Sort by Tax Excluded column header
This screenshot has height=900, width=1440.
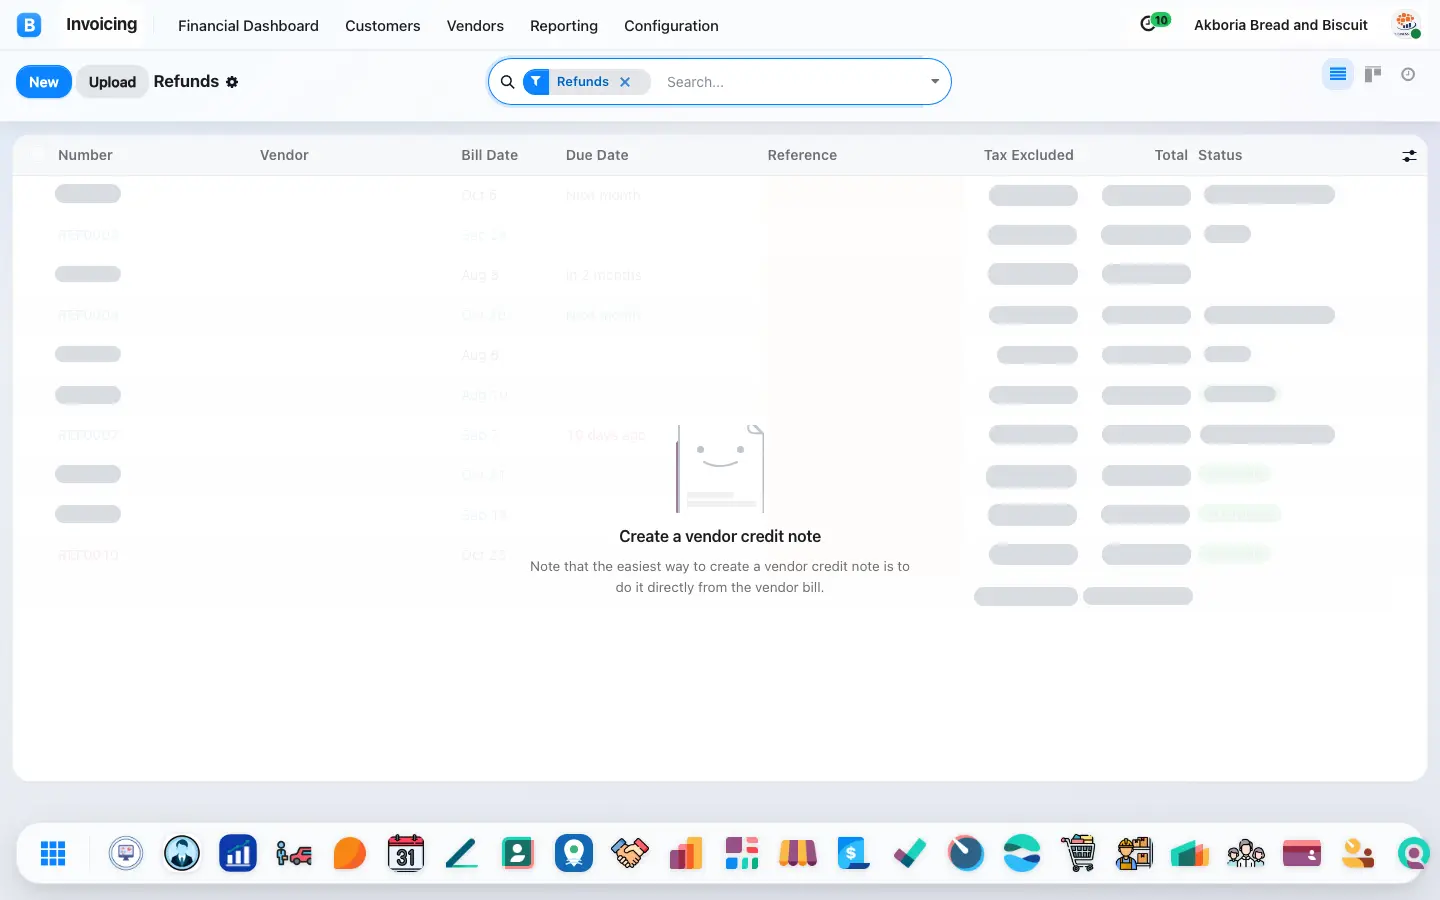[1028, 155]
